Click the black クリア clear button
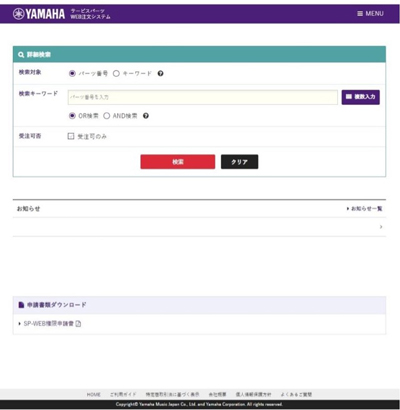 click(x=239, y=162)
